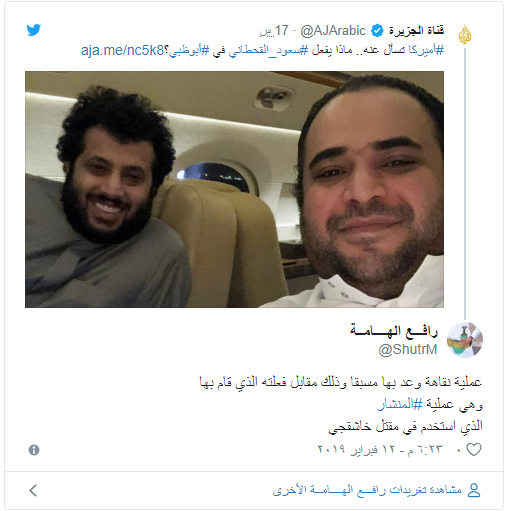Open the Al Jazeera channel avatar

pyautogui.click(x=465, y=35)
